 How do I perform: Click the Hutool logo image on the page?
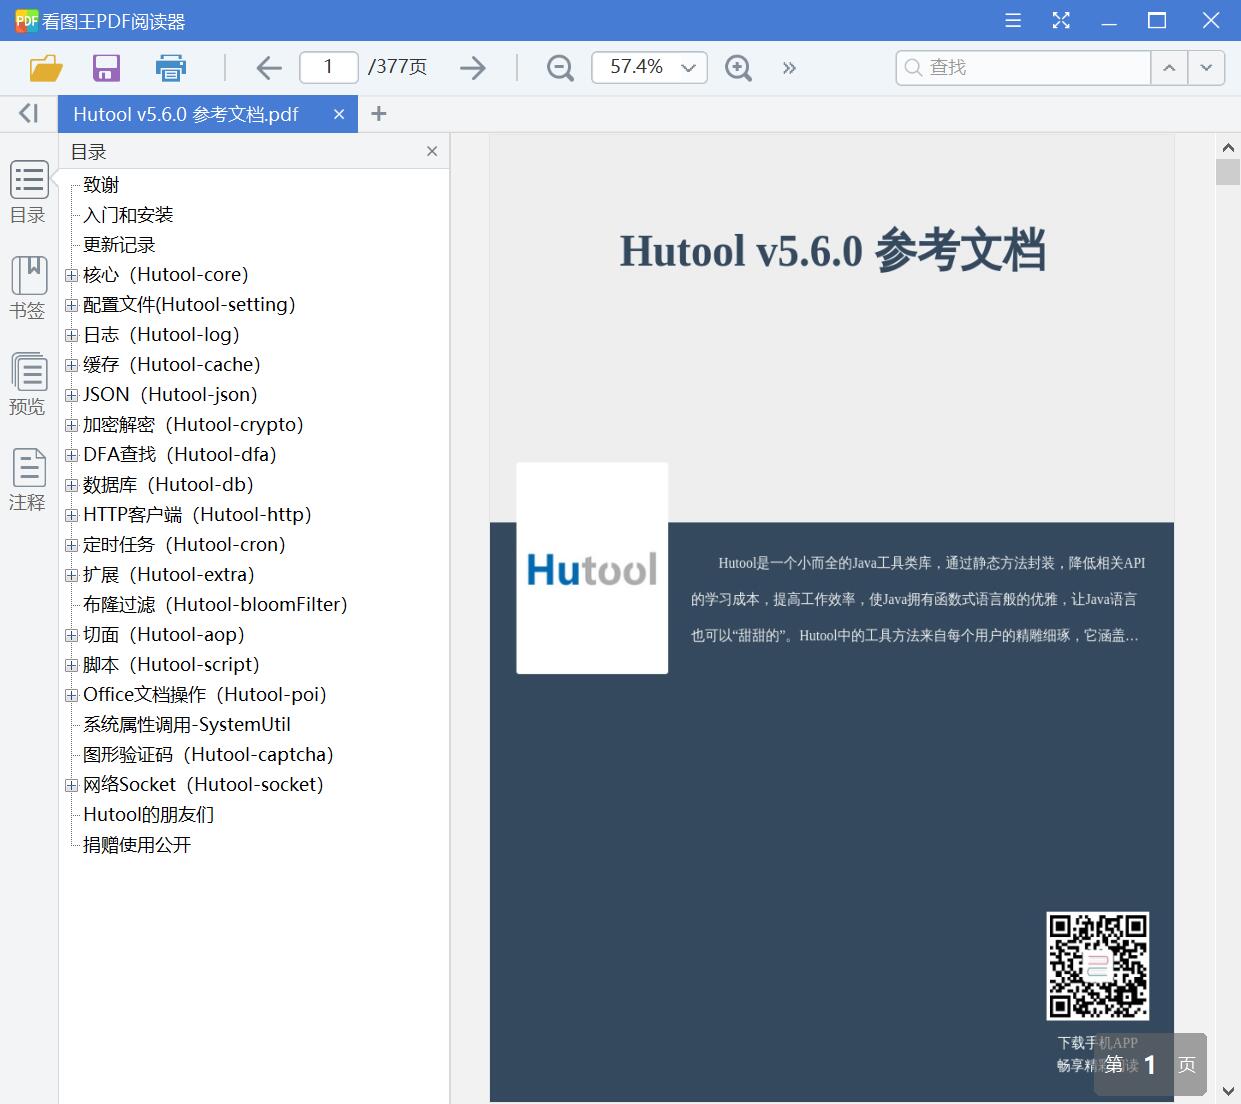pyautogui.click(x=592, y=568)
